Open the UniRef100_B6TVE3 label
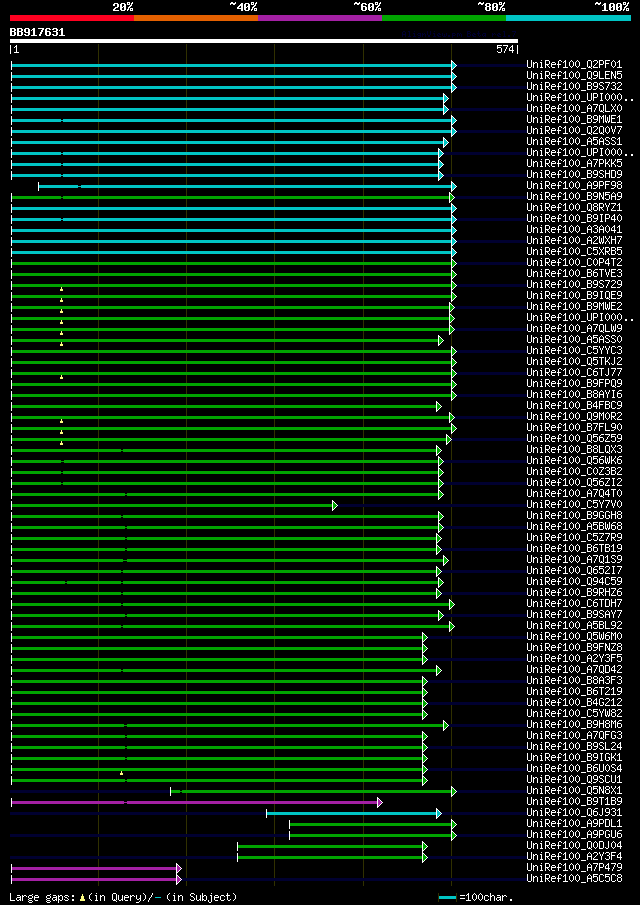The image size is (640, 905). coord(574,274)
